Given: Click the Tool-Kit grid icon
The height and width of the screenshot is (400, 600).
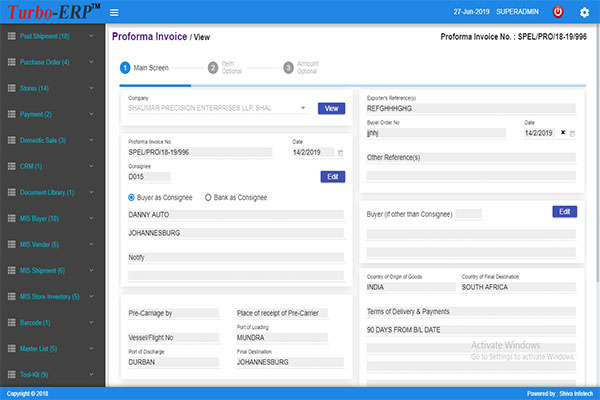Looking at the screenshot, I should coord(12,374).
